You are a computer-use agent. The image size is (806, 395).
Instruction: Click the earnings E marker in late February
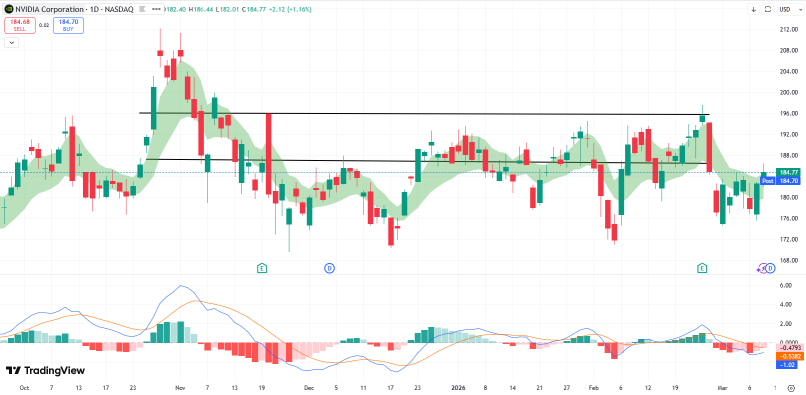tap(702, 268)
